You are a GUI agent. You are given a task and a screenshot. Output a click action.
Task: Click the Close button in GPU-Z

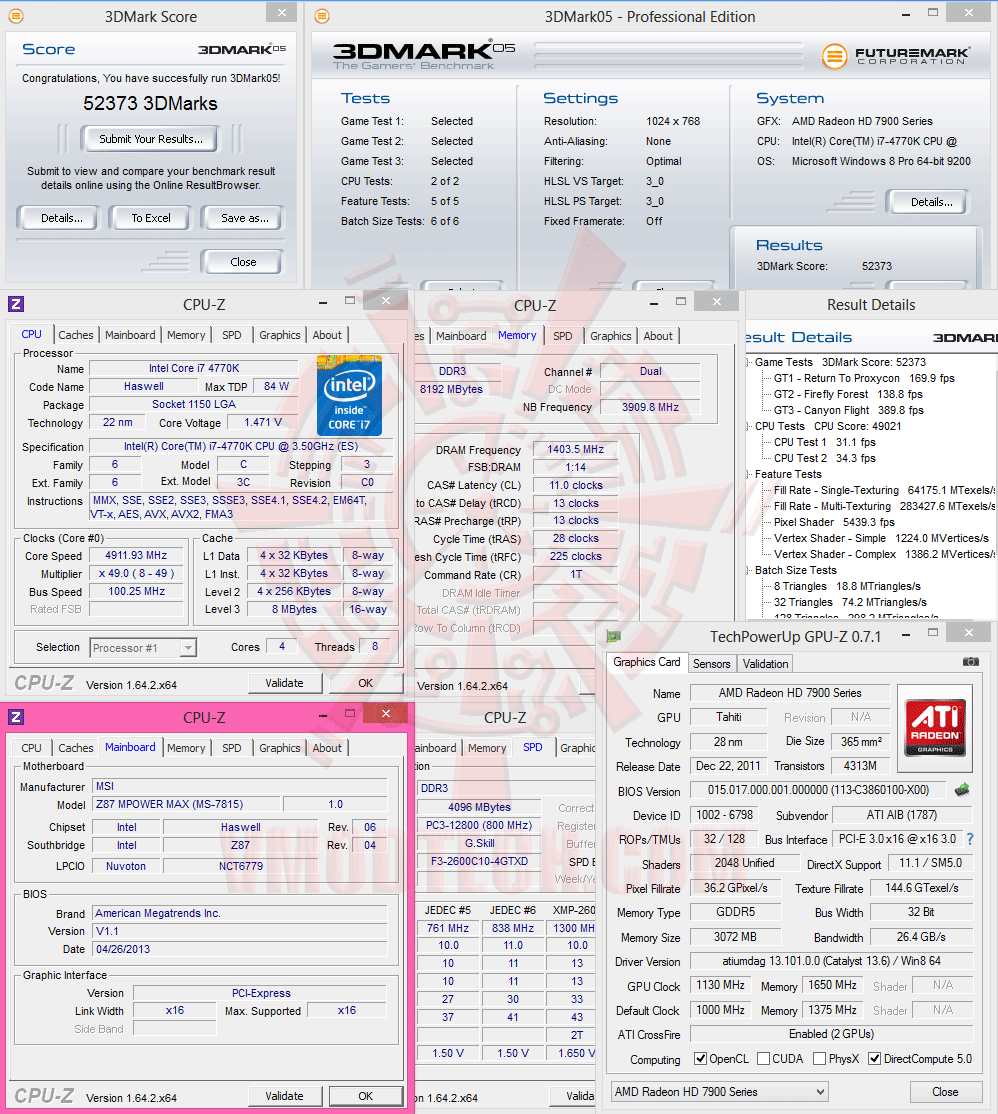tap(945, 1091)
